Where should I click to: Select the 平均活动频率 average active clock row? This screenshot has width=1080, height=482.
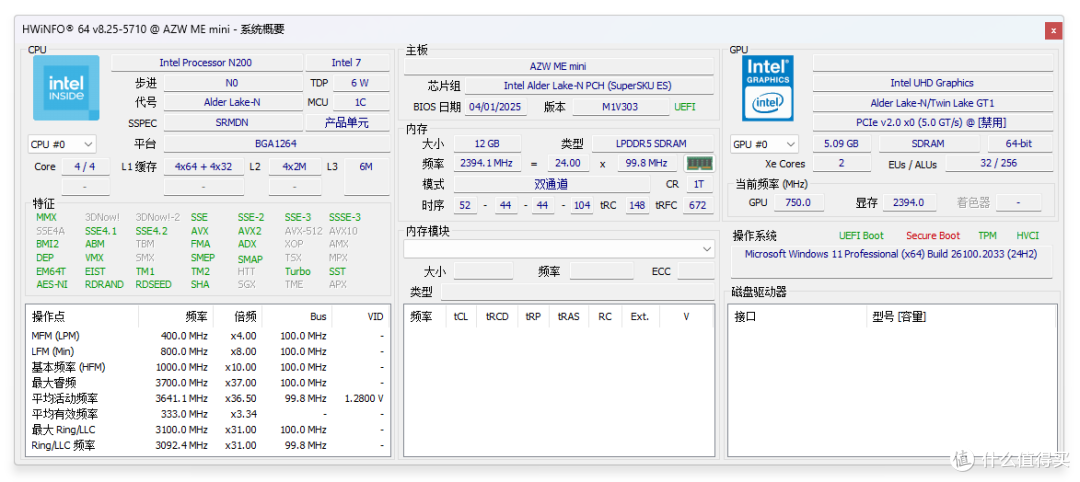click(208, 399)
